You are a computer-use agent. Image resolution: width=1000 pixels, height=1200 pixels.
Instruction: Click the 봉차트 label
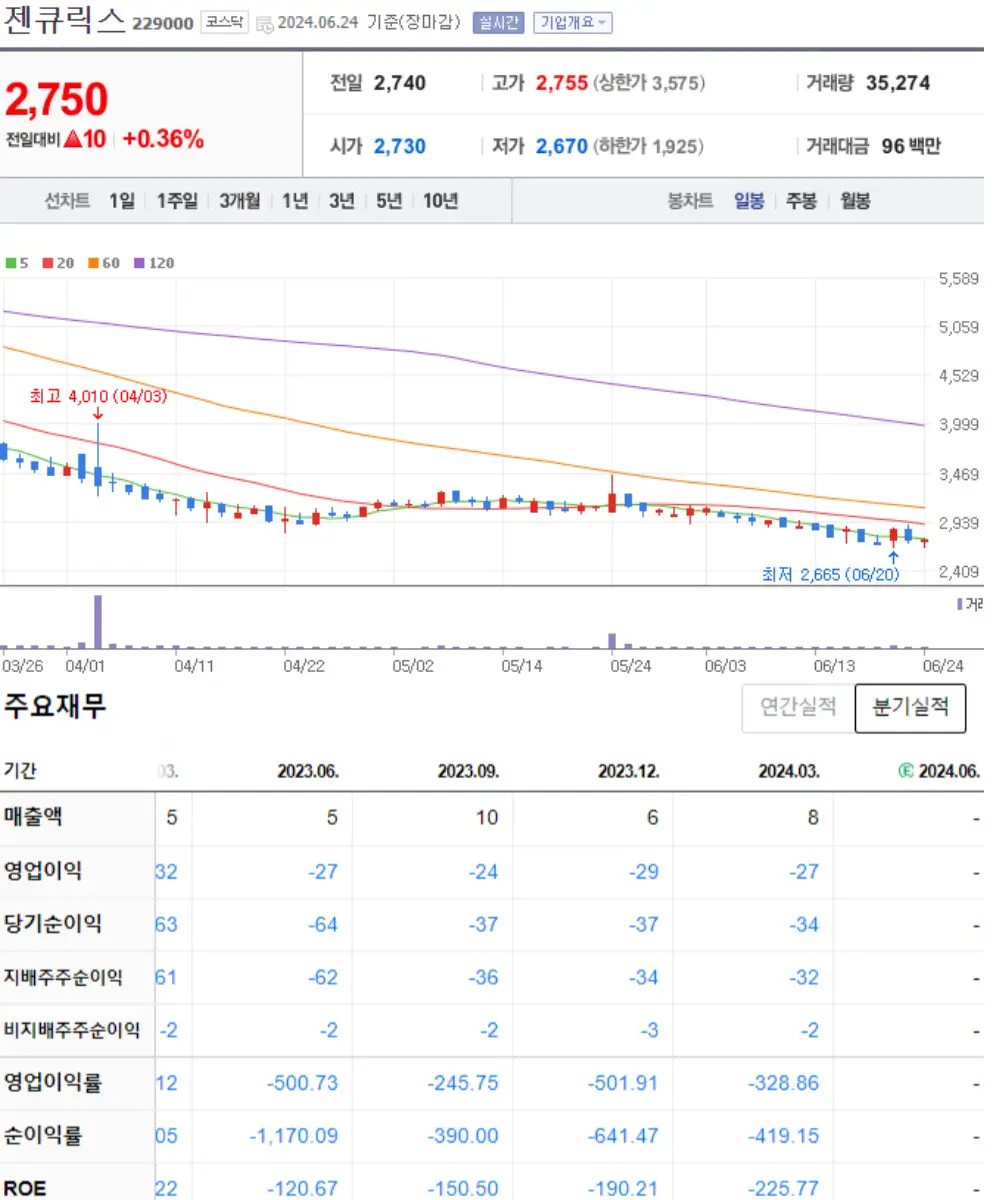690,201
